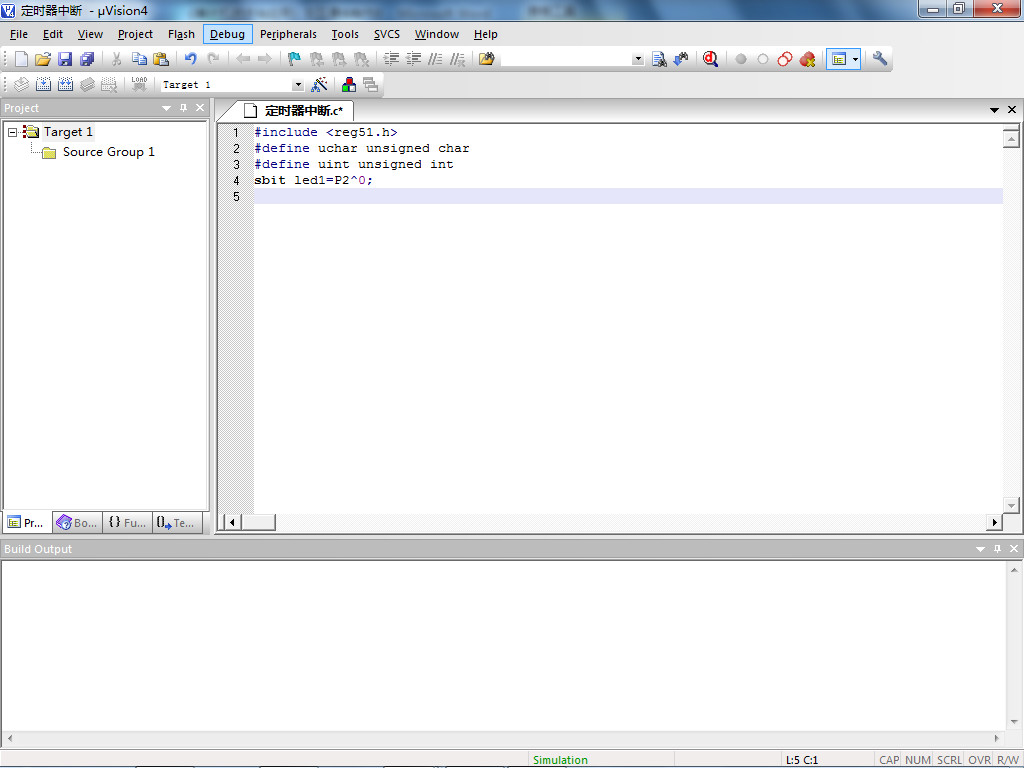Start the debug session with magnifier d icon
The height and width of the screenshot is (768, 1024).
(x=711, y=59)
